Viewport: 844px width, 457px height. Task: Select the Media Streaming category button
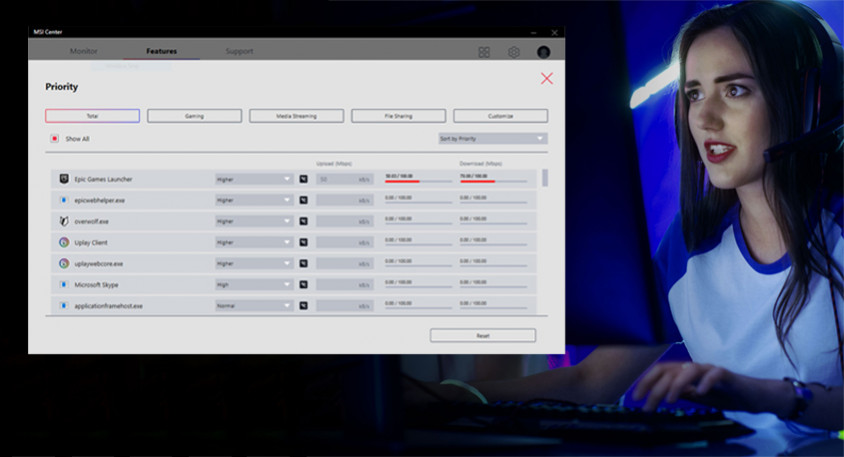click(x=297, y=116)
